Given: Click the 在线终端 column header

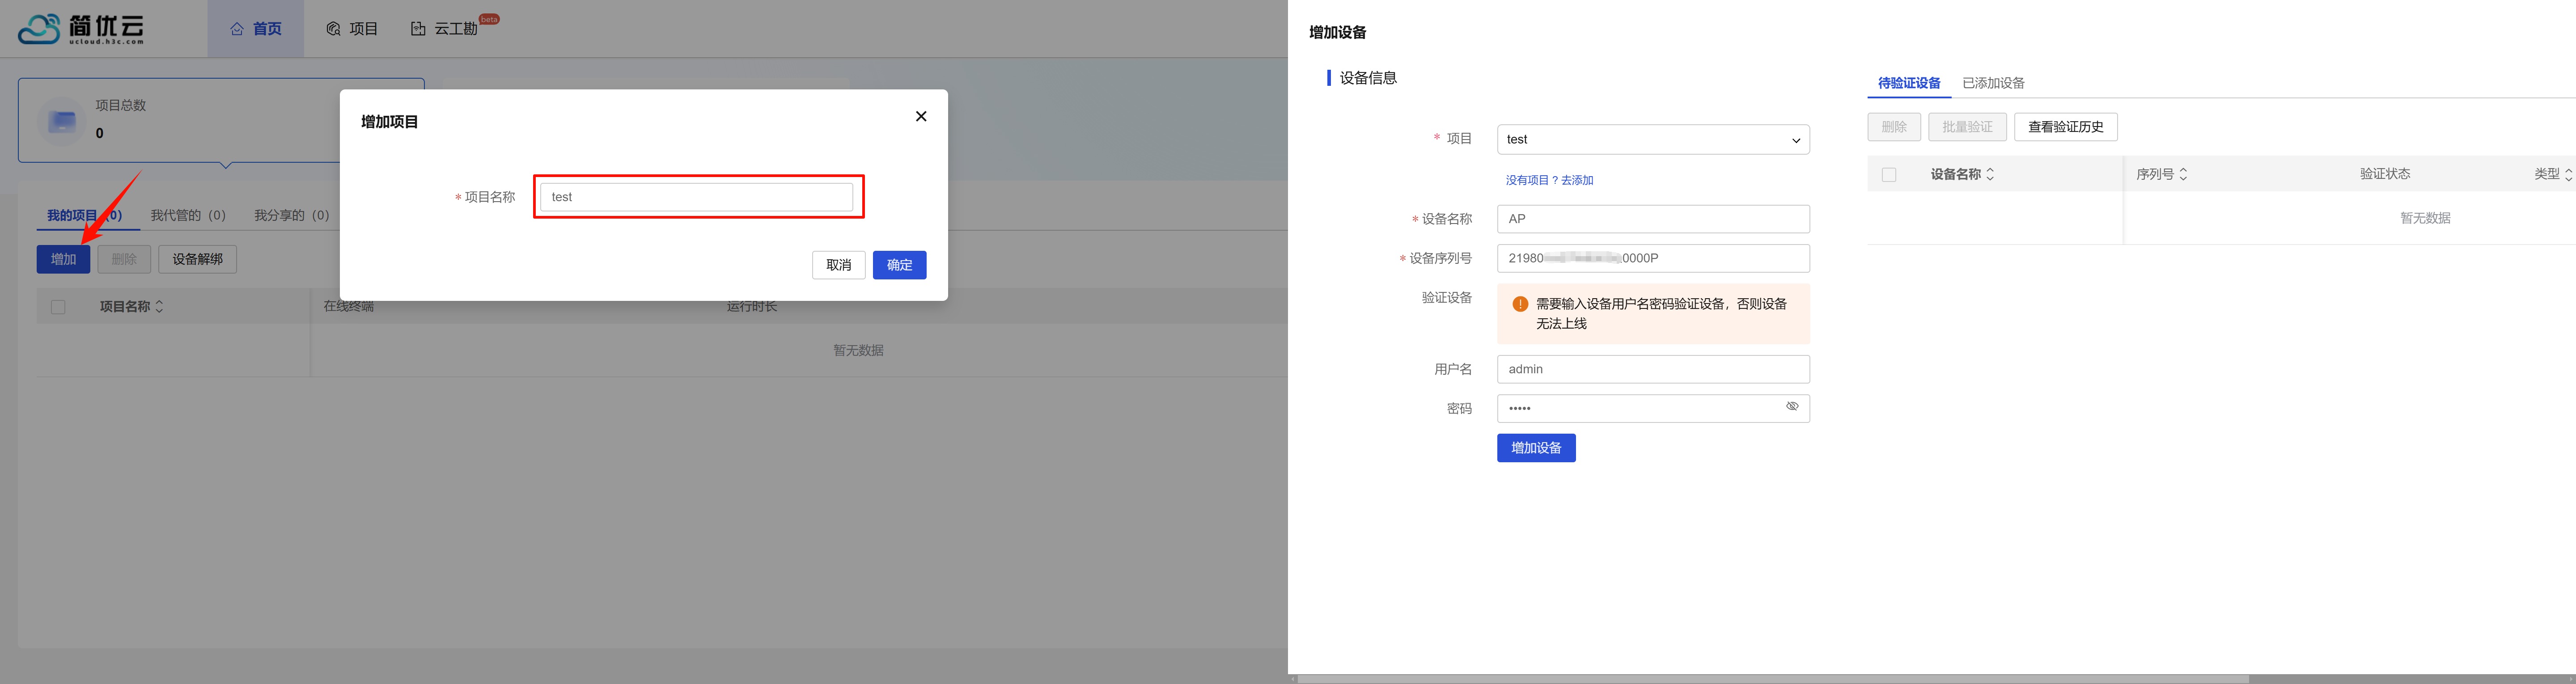Looking at the screenshot, I should point(348,307).
